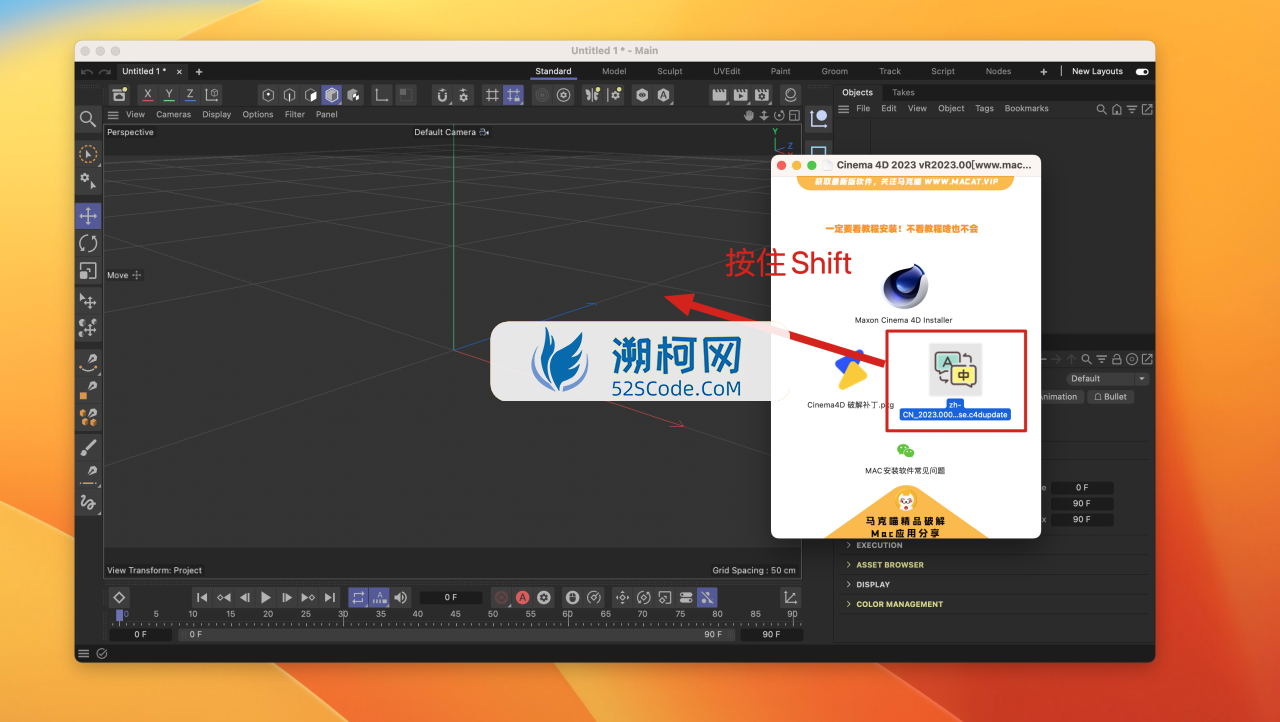This screenshot has height=722, width=1280.
Task: Select Polygons mode in the top toolbar
Action: 310,95
